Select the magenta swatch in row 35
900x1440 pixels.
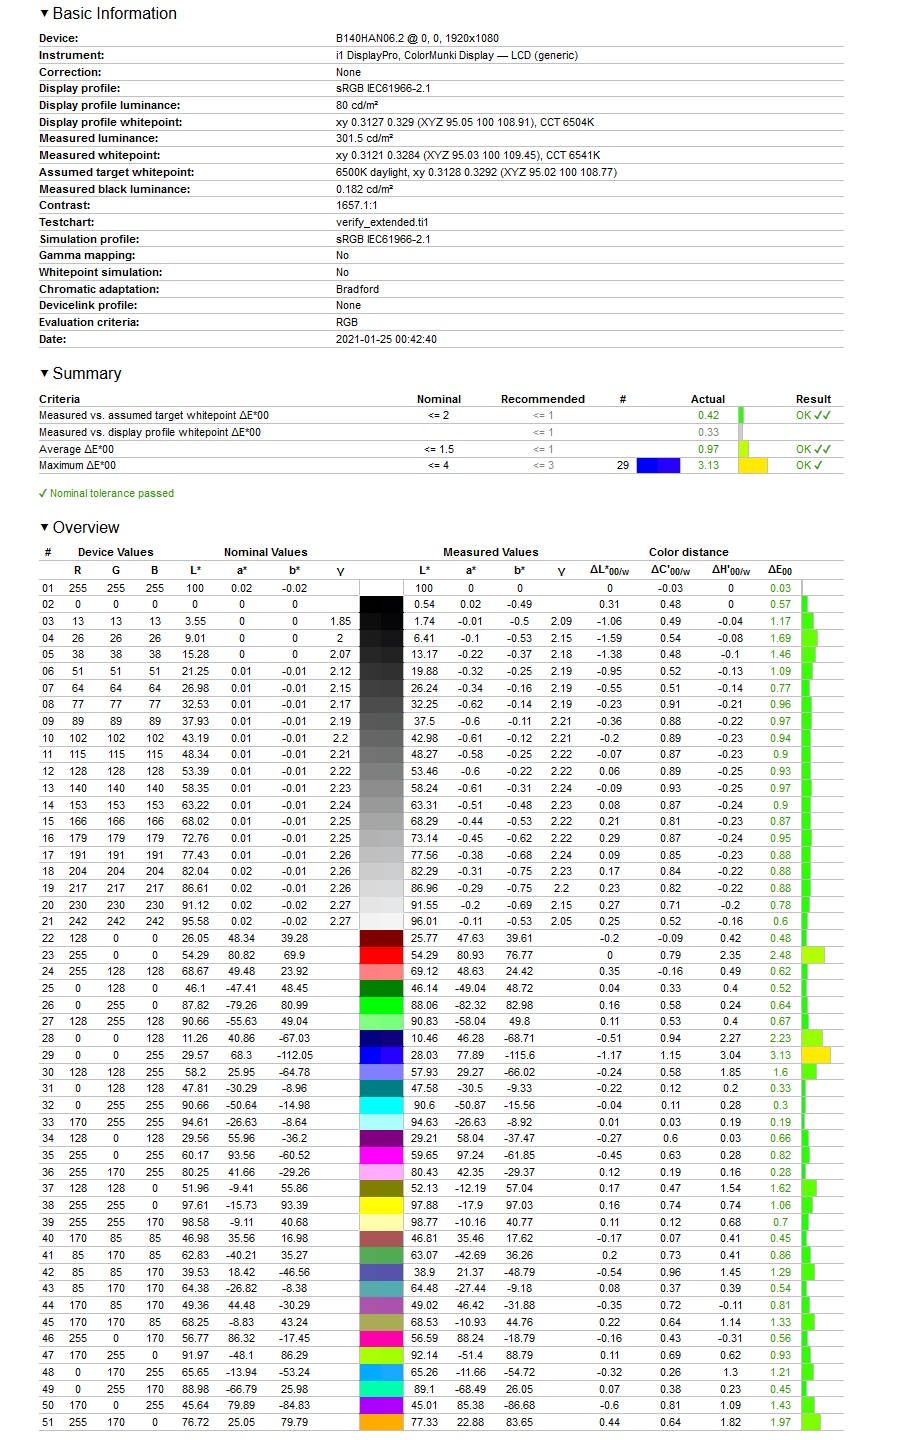click(381, 1155)
